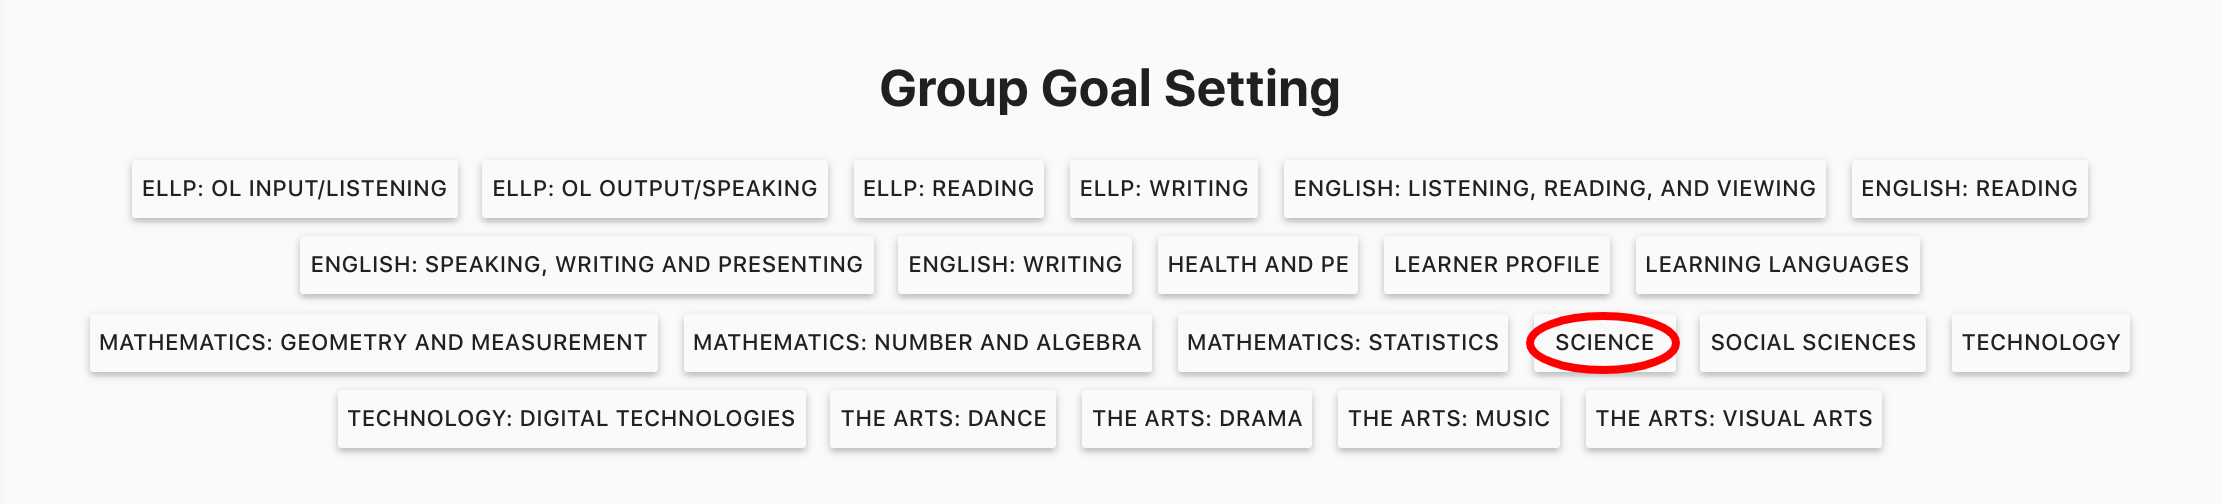Choose the HEALTH AND PE button
This screenshot has height=504, width=2222.
pos(1257,265)
